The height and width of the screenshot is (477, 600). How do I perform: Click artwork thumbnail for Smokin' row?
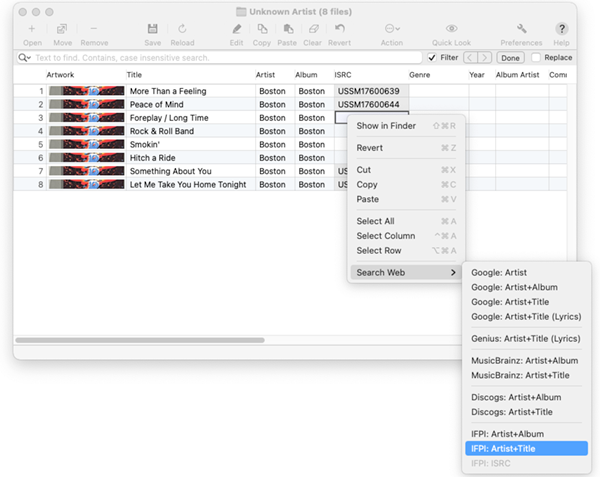click(x=86, y=144)
